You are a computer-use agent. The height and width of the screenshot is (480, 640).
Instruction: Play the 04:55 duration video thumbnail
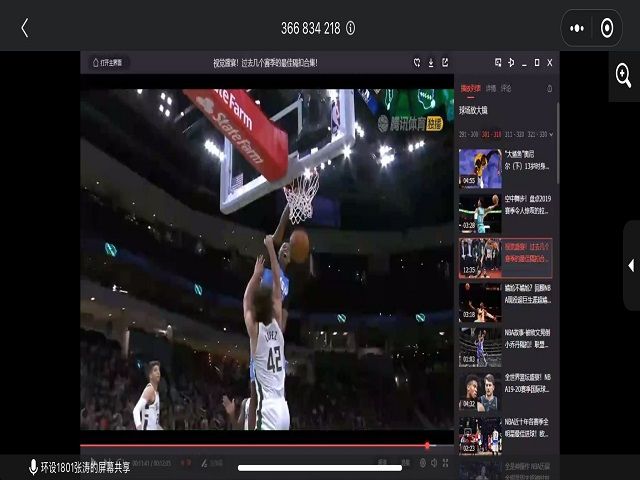480,168
